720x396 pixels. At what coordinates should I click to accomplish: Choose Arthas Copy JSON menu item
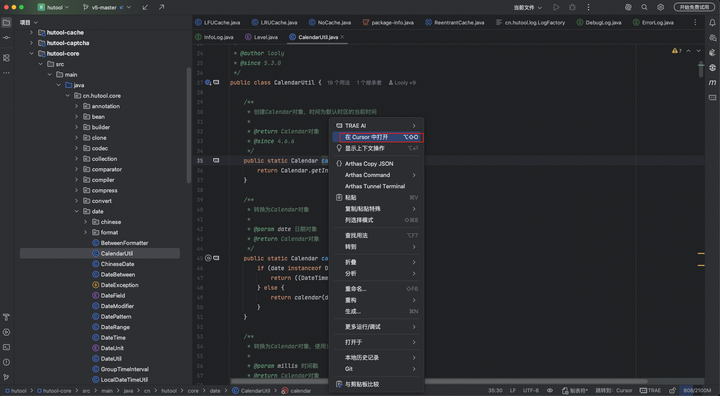(x=376, y=164)
